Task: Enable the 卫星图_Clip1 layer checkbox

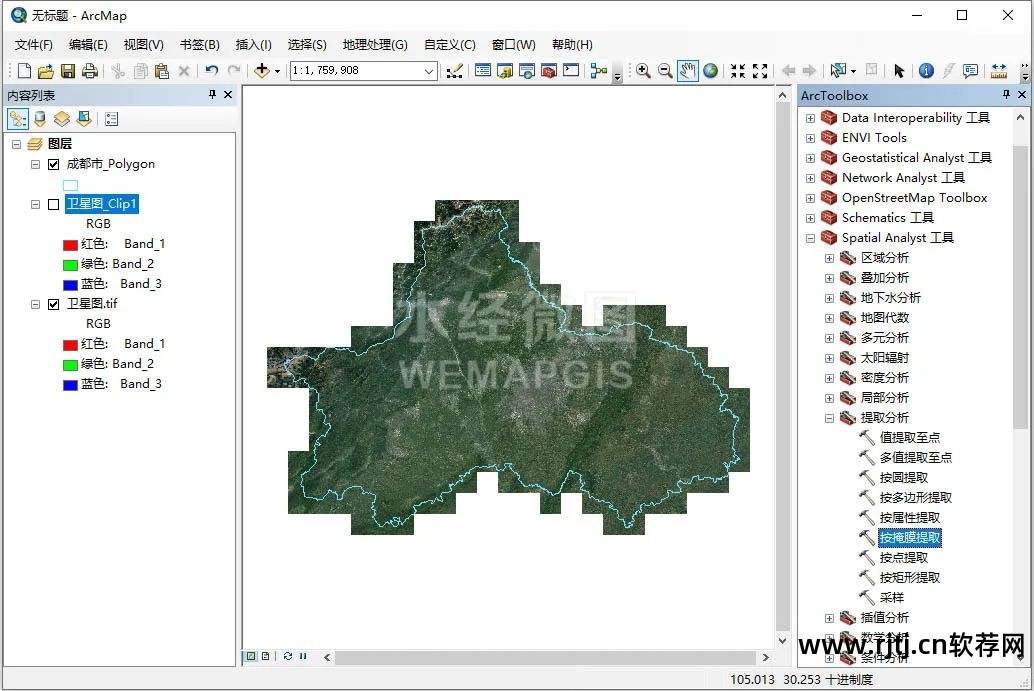Action: [54, 204]
